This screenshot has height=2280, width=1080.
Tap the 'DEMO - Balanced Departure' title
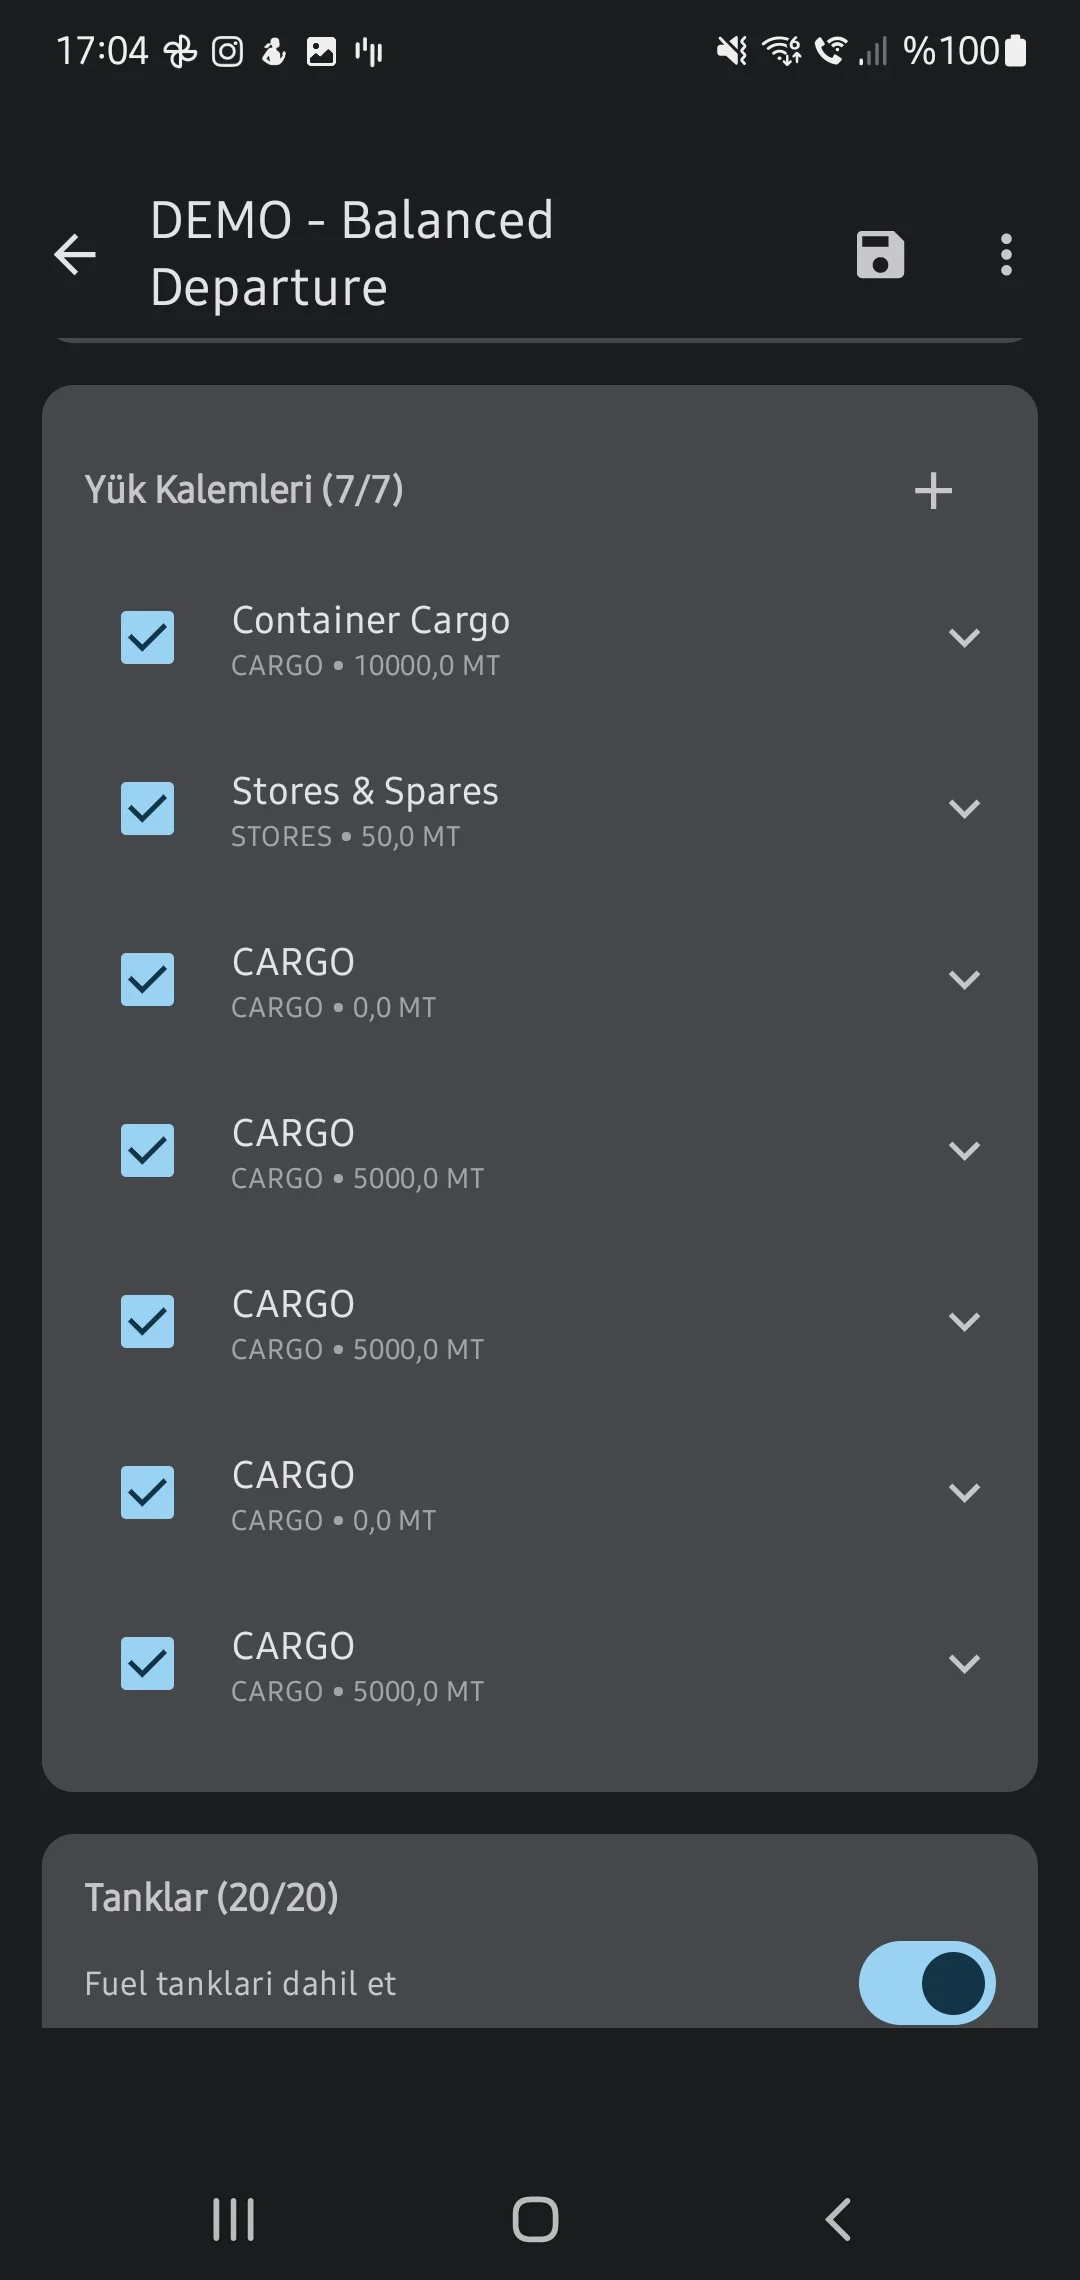pos(351,254)
